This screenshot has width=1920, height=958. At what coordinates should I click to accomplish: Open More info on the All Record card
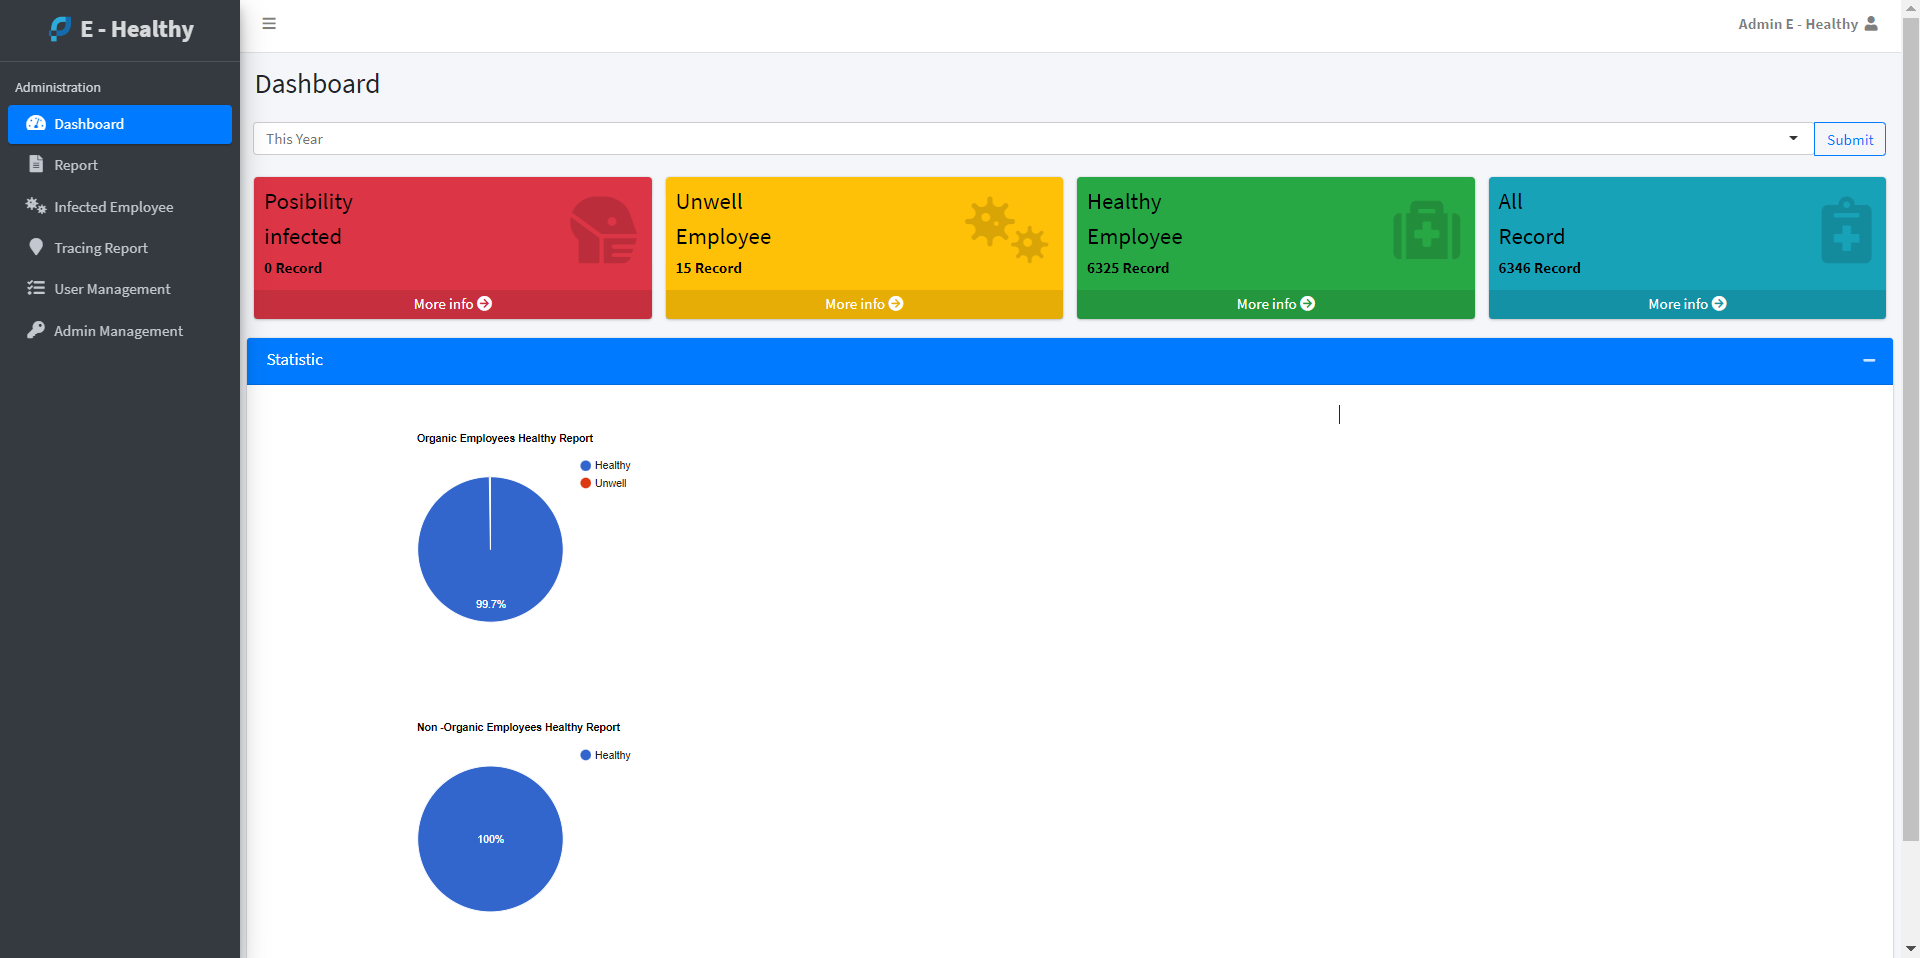pyautogui.click(x=1687, y=304)
